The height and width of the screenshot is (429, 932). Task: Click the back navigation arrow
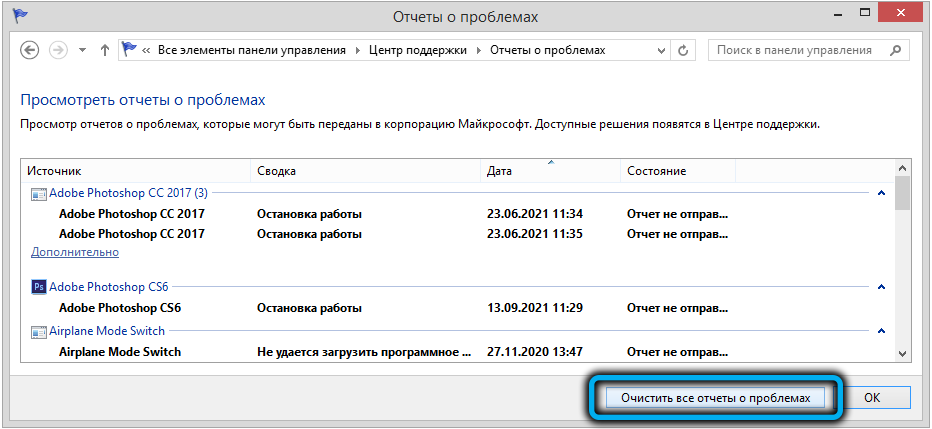pos(30,50)
